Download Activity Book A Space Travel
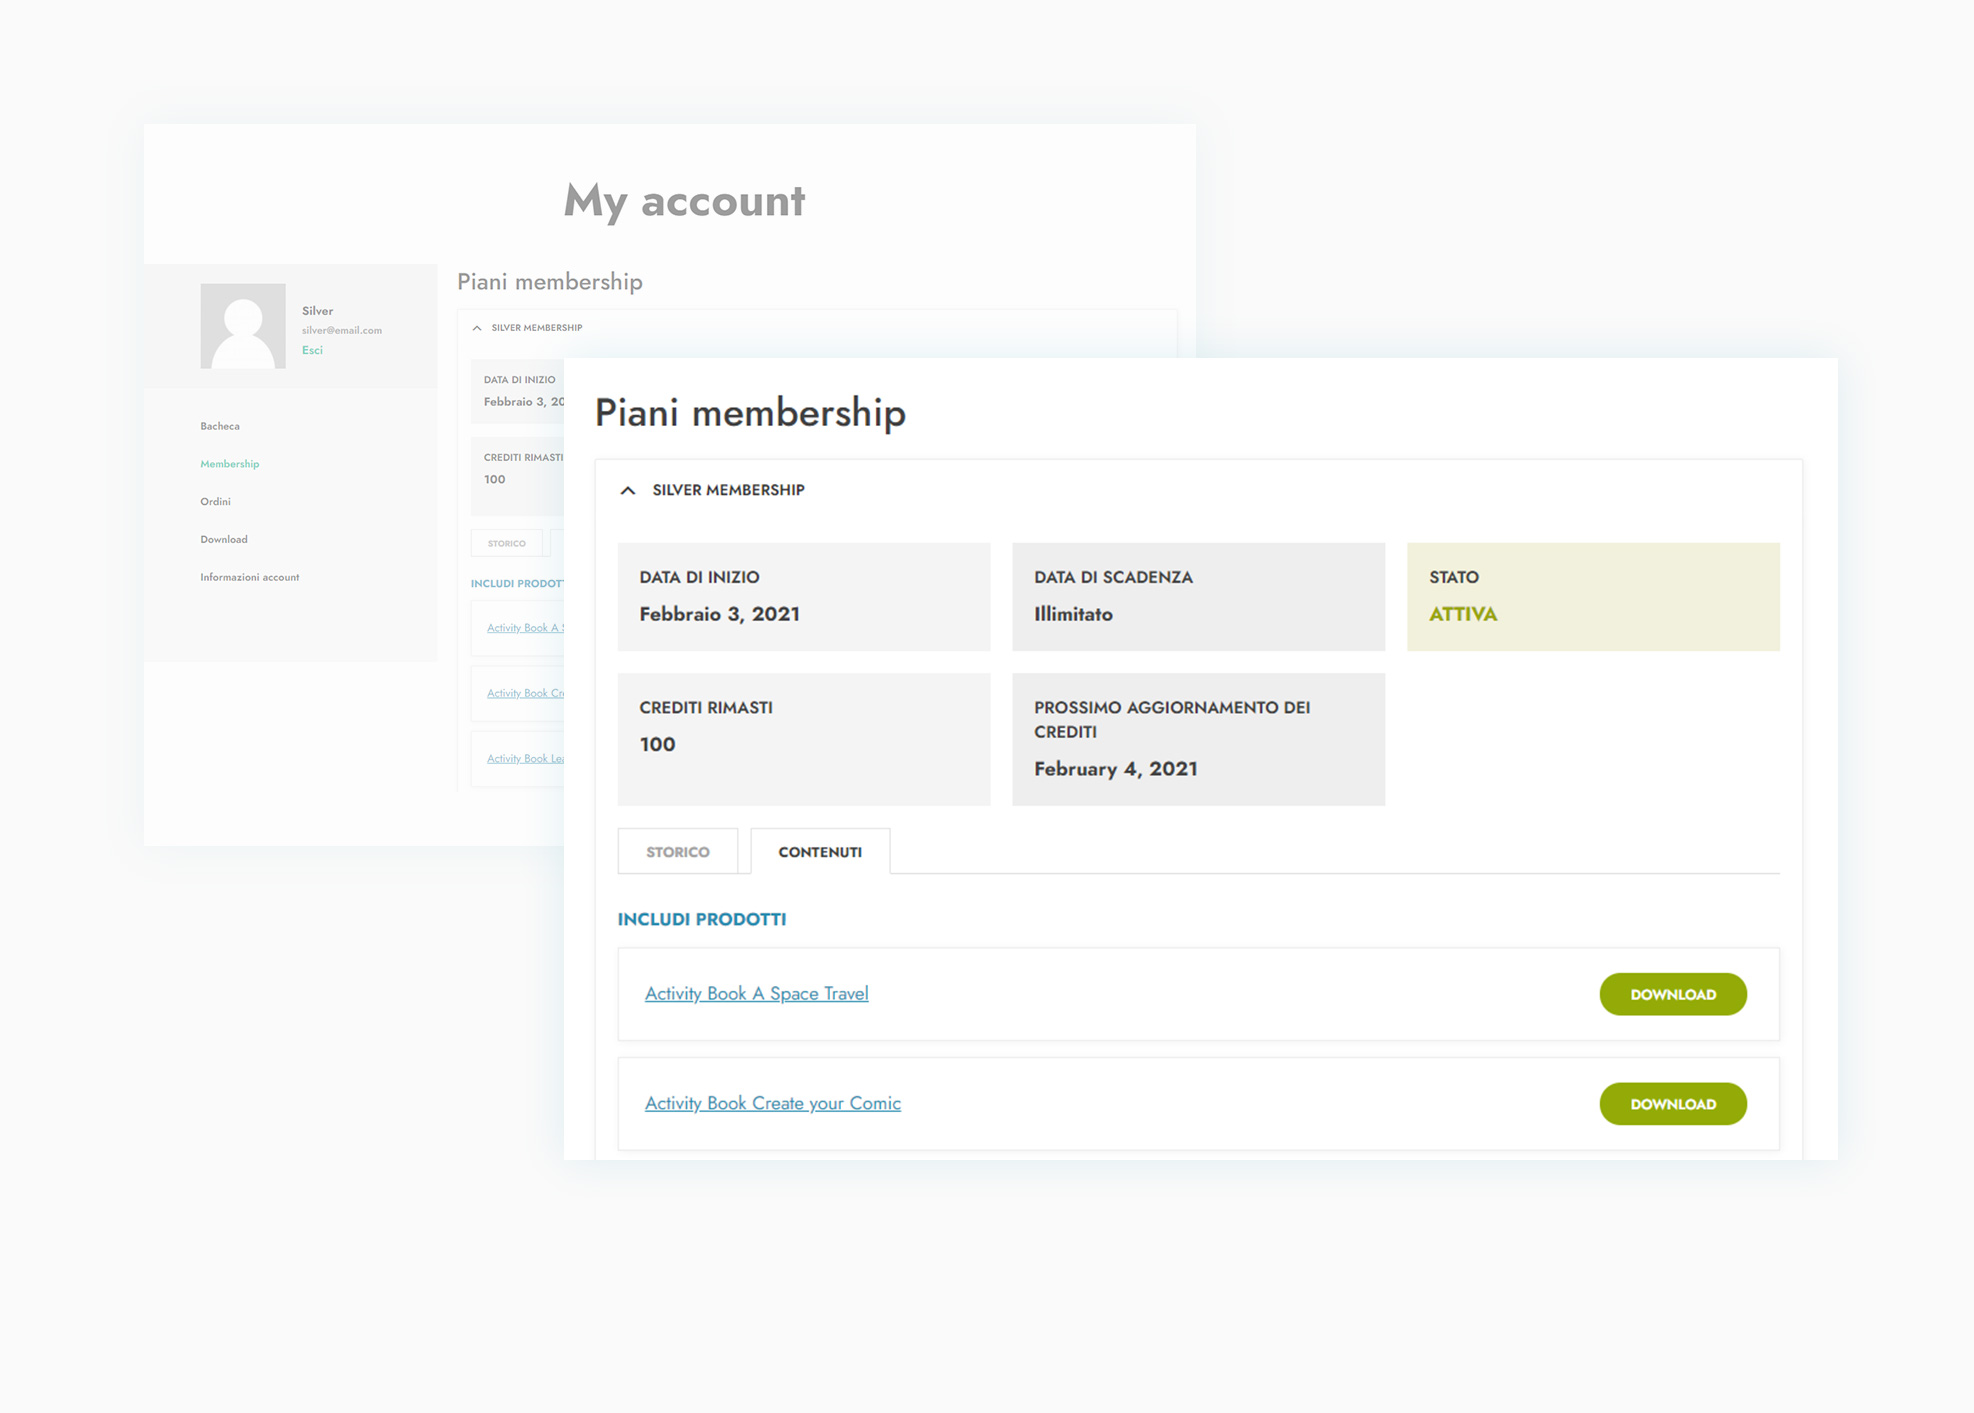The image size is (1974, 1413). [1672, 994]
